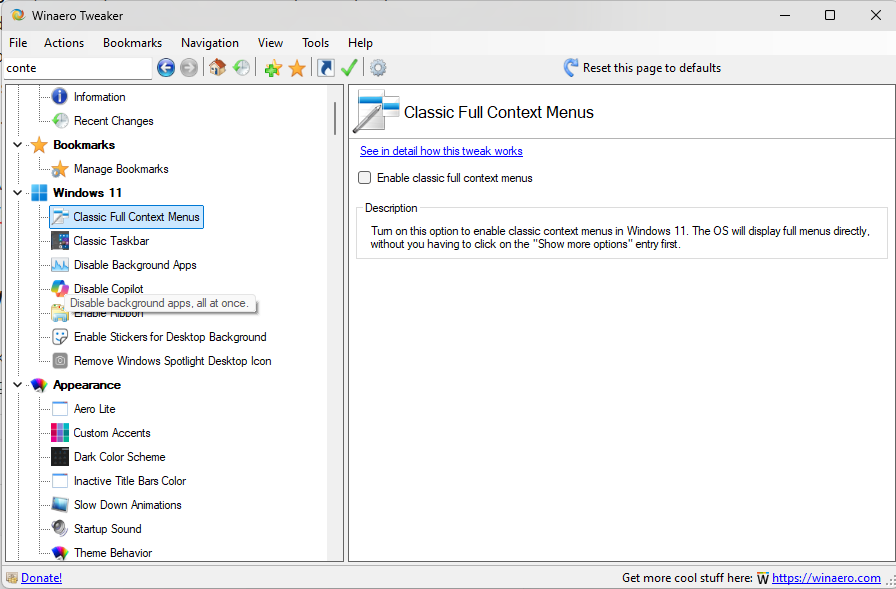
Task: Open the Classic Taskbar tweak
Action: click(x=111, y=241)
